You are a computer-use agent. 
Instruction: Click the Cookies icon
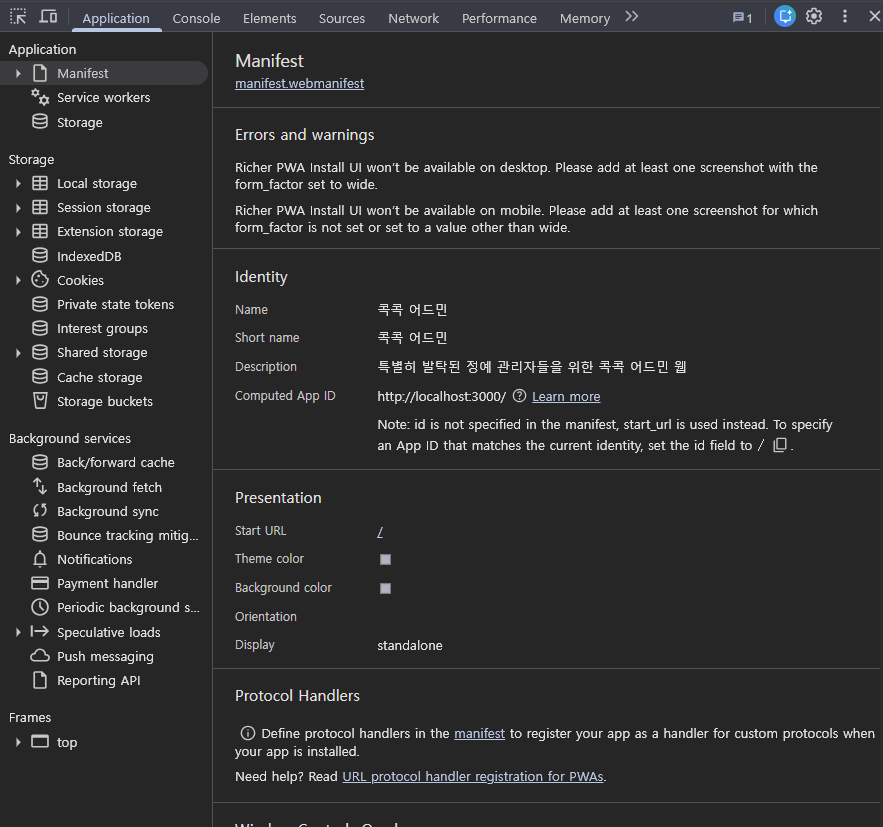(40, 280)
